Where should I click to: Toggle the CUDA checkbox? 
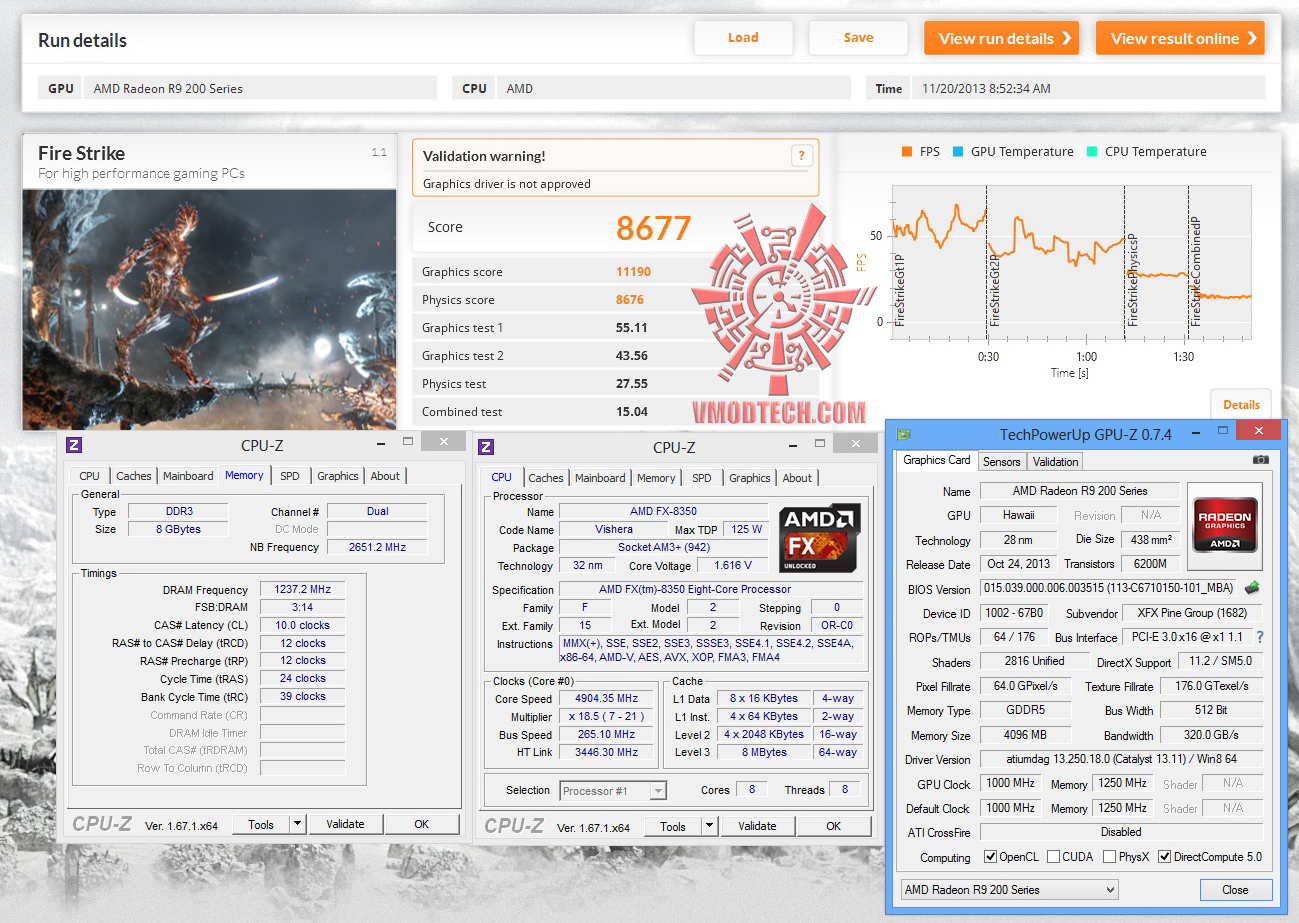pyautogui.click(x=1052, y=857)
